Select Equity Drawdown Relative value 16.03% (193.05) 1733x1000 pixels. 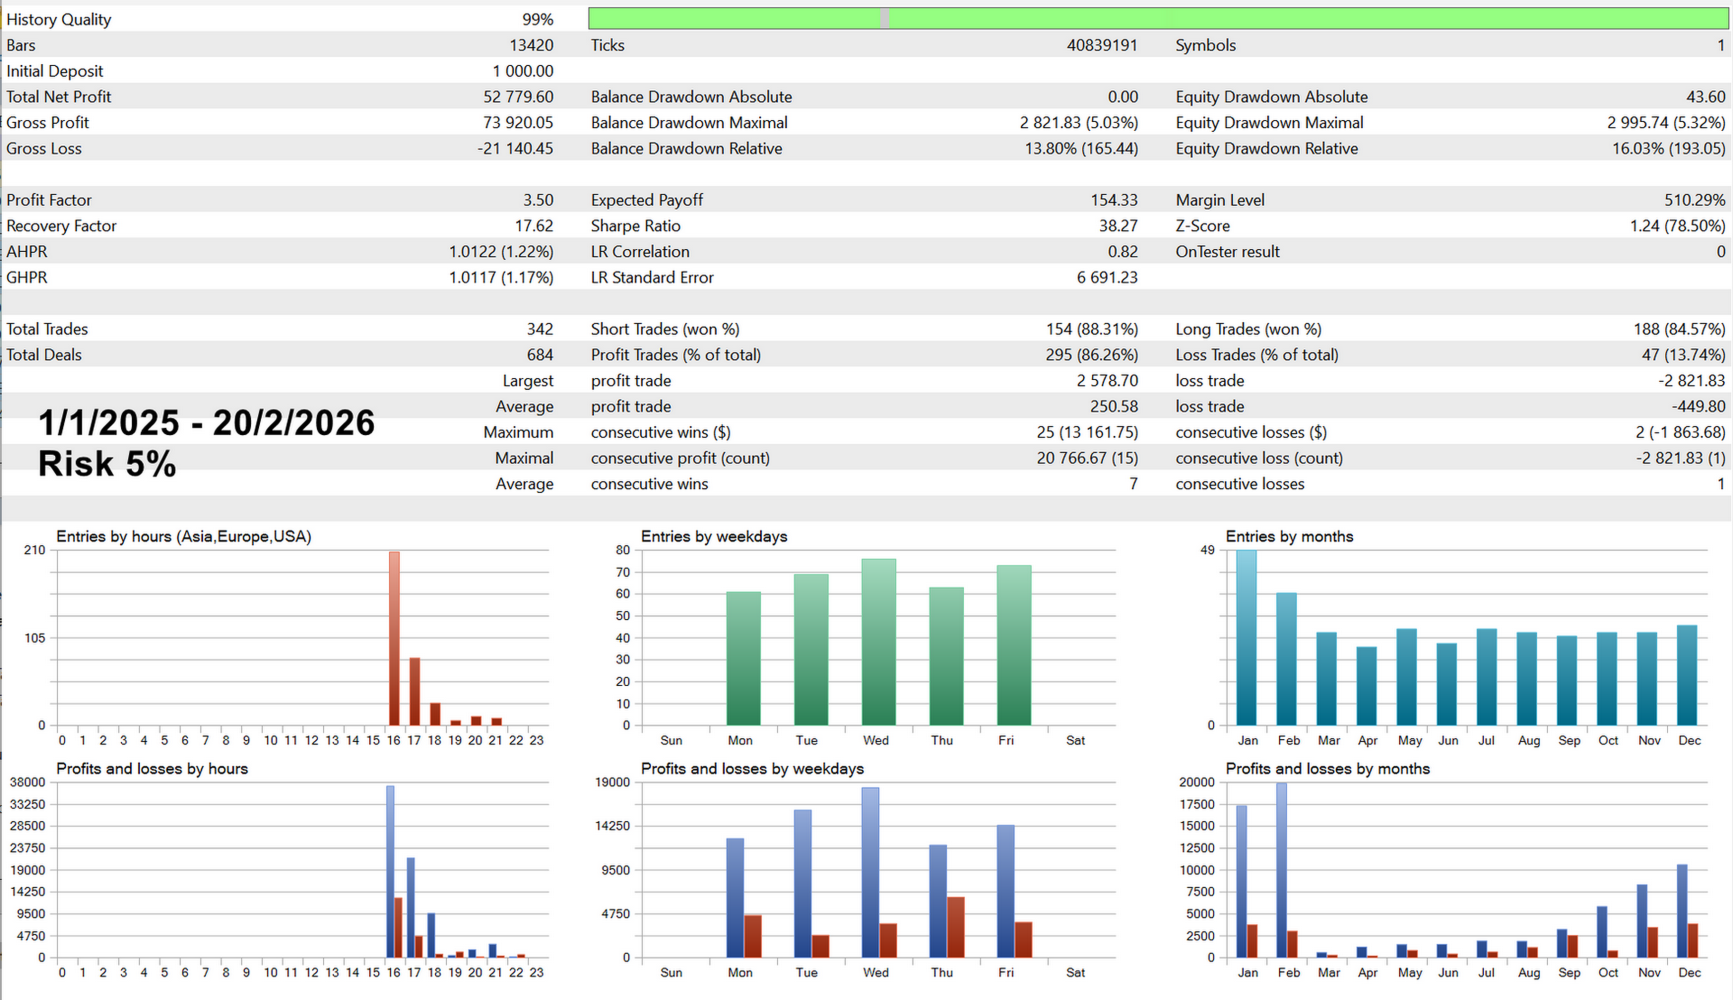point(1668,149)
